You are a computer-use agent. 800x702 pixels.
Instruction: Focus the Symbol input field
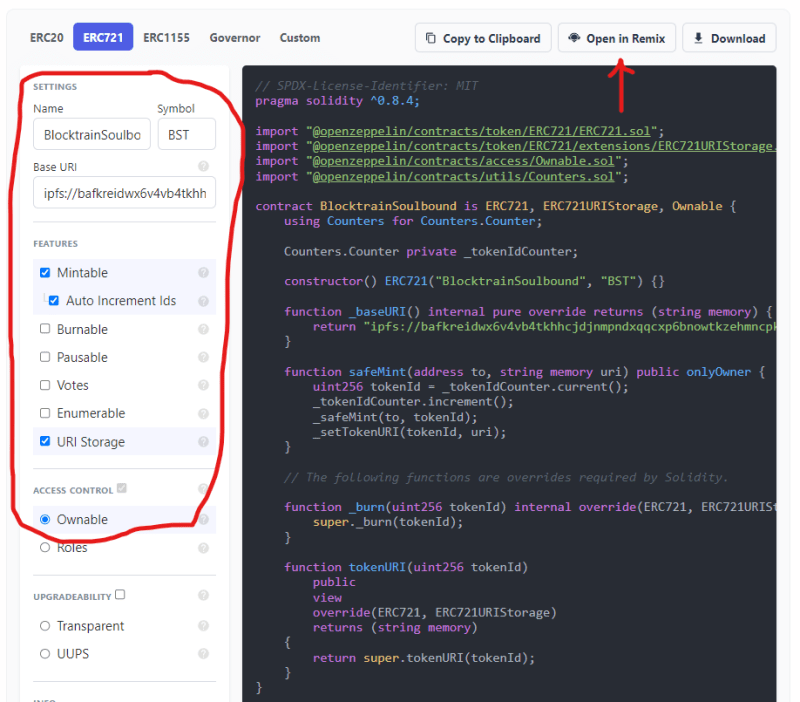click(187, 134)
